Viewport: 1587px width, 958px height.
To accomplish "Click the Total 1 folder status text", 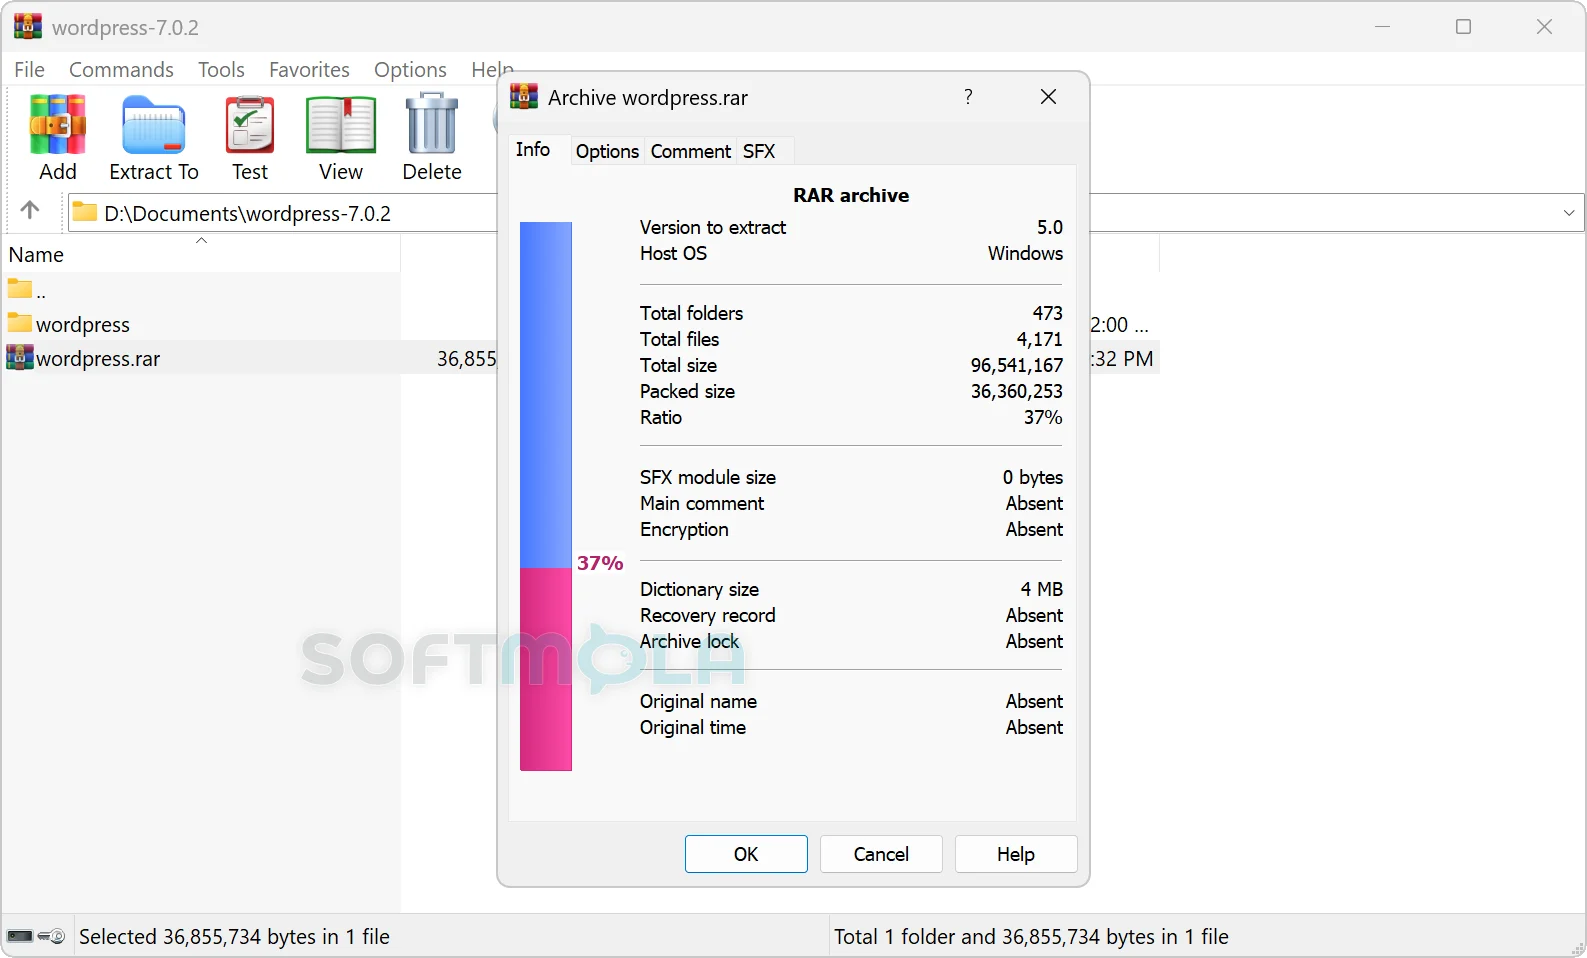I will tap(1031, 937).
